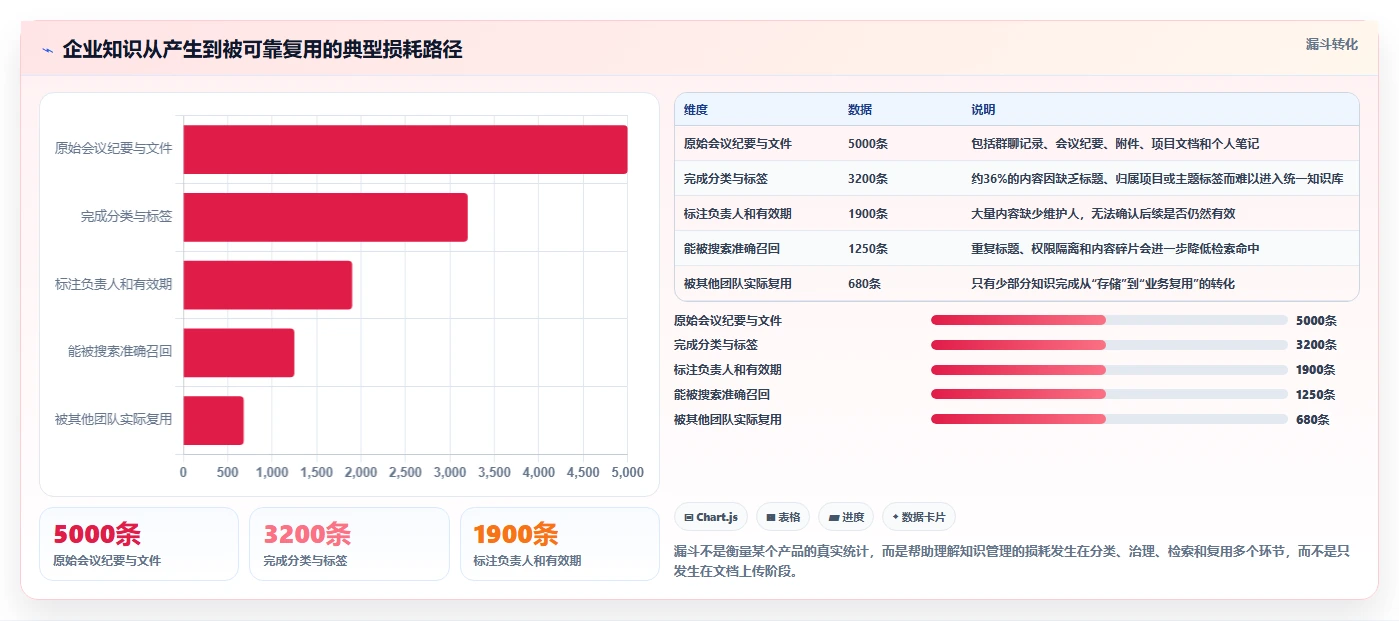Screen dimensions: 1399x621
Task: Click the page title 企业知识从产生到被可靠复用的典型损耗路径
Action: pyautogui.click(x=262, y=50)
